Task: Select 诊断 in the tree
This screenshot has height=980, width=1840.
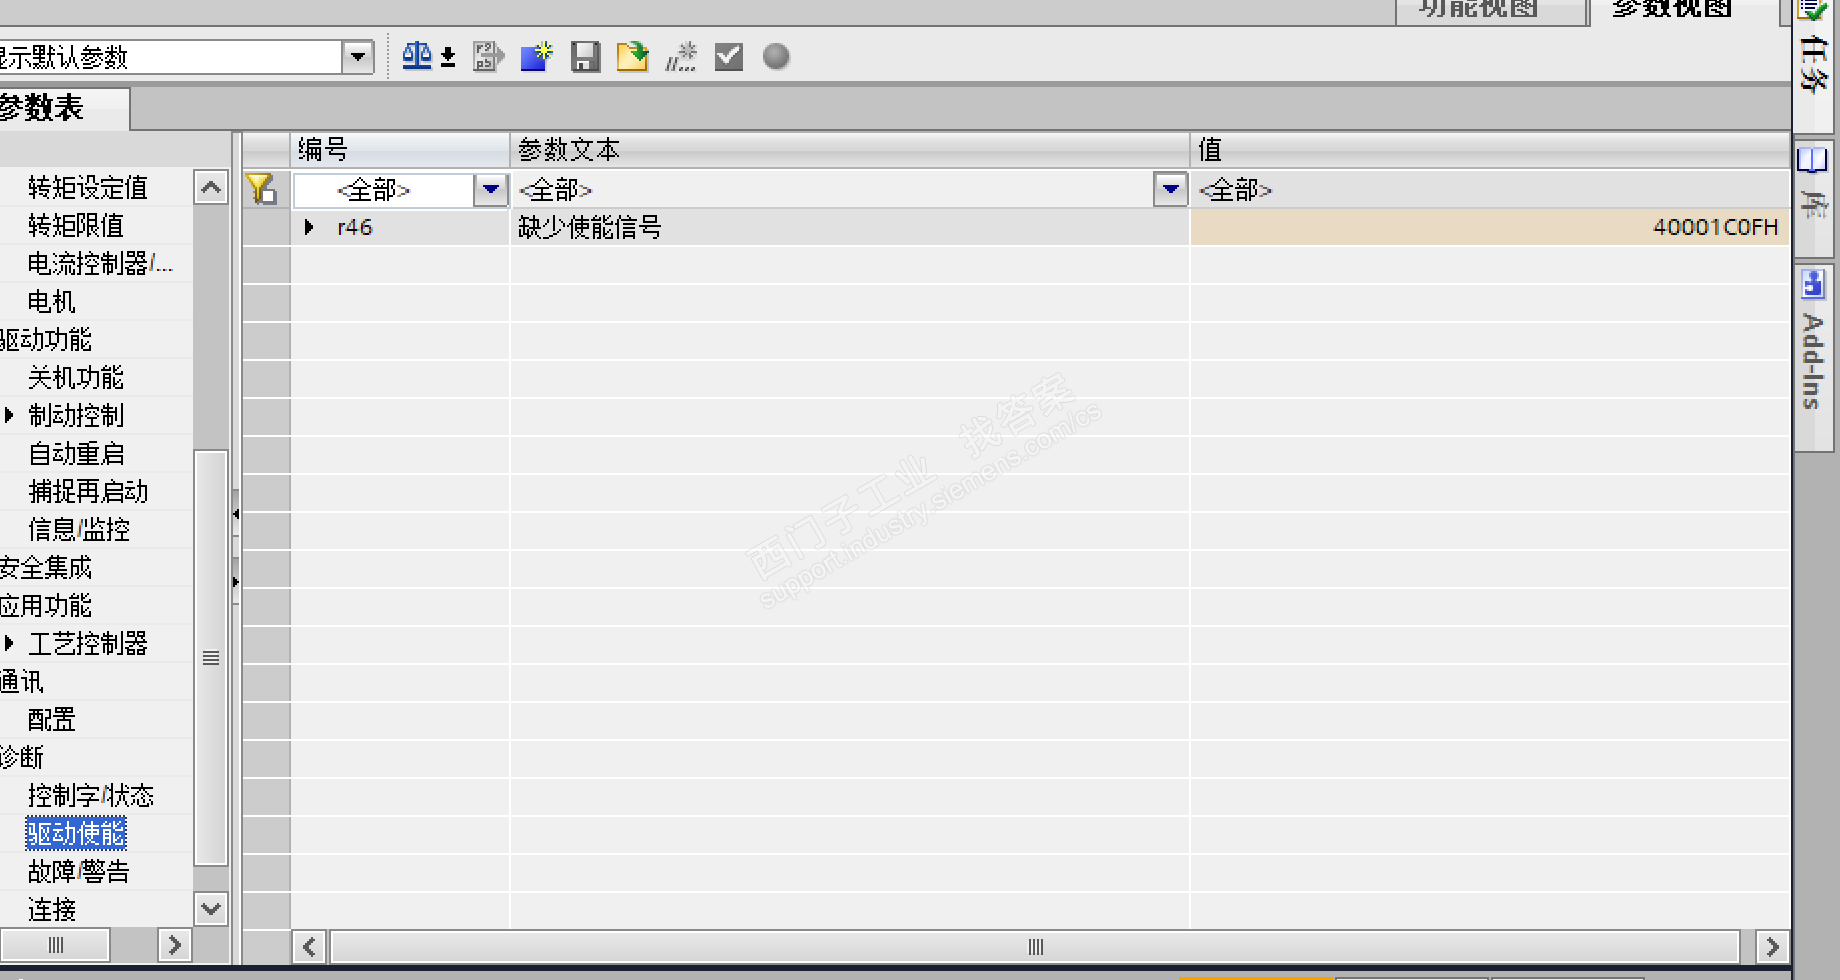Action: pyautogui.click(x=22, y=757)
